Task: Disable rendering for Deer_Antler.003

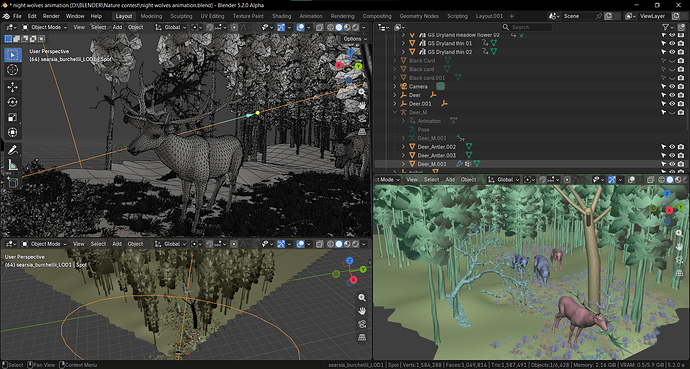Action: pos(681,155)
